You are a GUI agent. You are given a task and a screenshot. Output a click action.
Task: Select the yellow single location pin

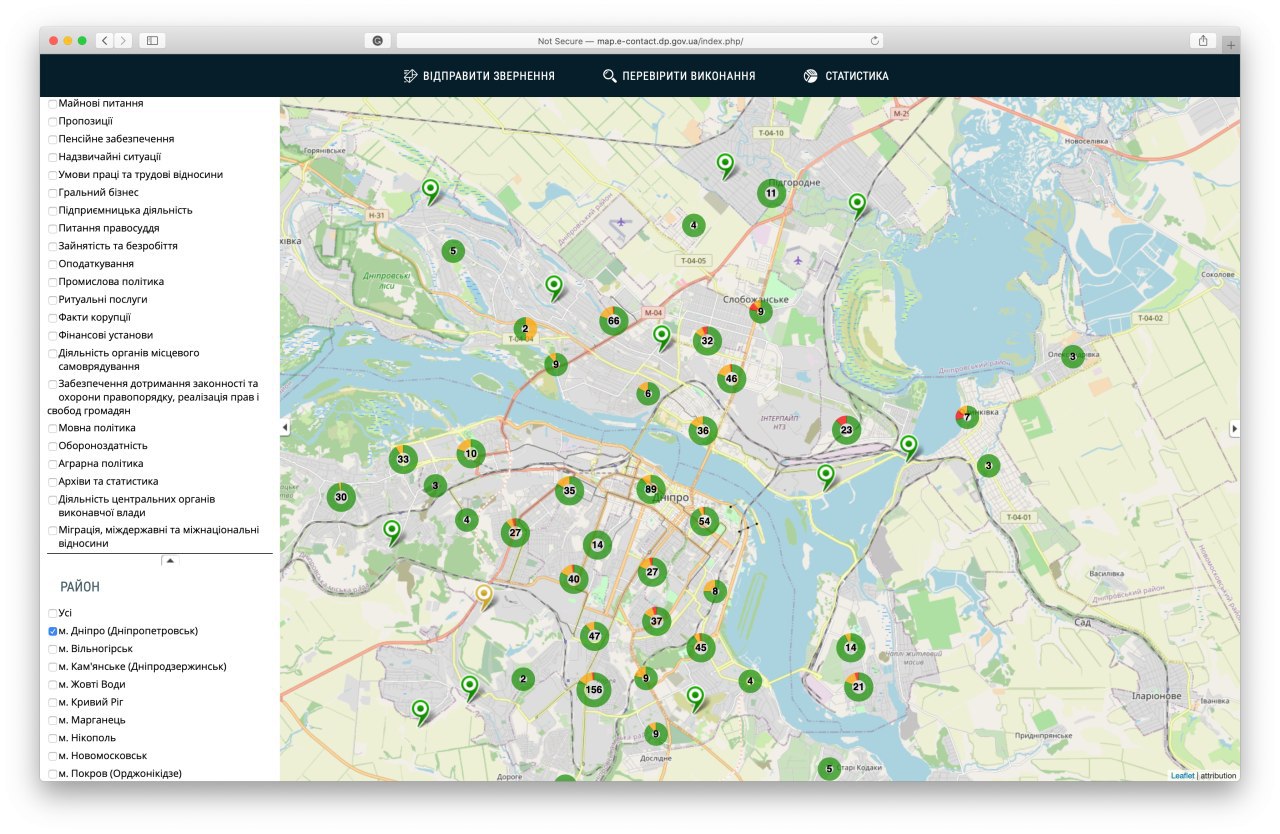pyautogui.click(x=485, y=597)
